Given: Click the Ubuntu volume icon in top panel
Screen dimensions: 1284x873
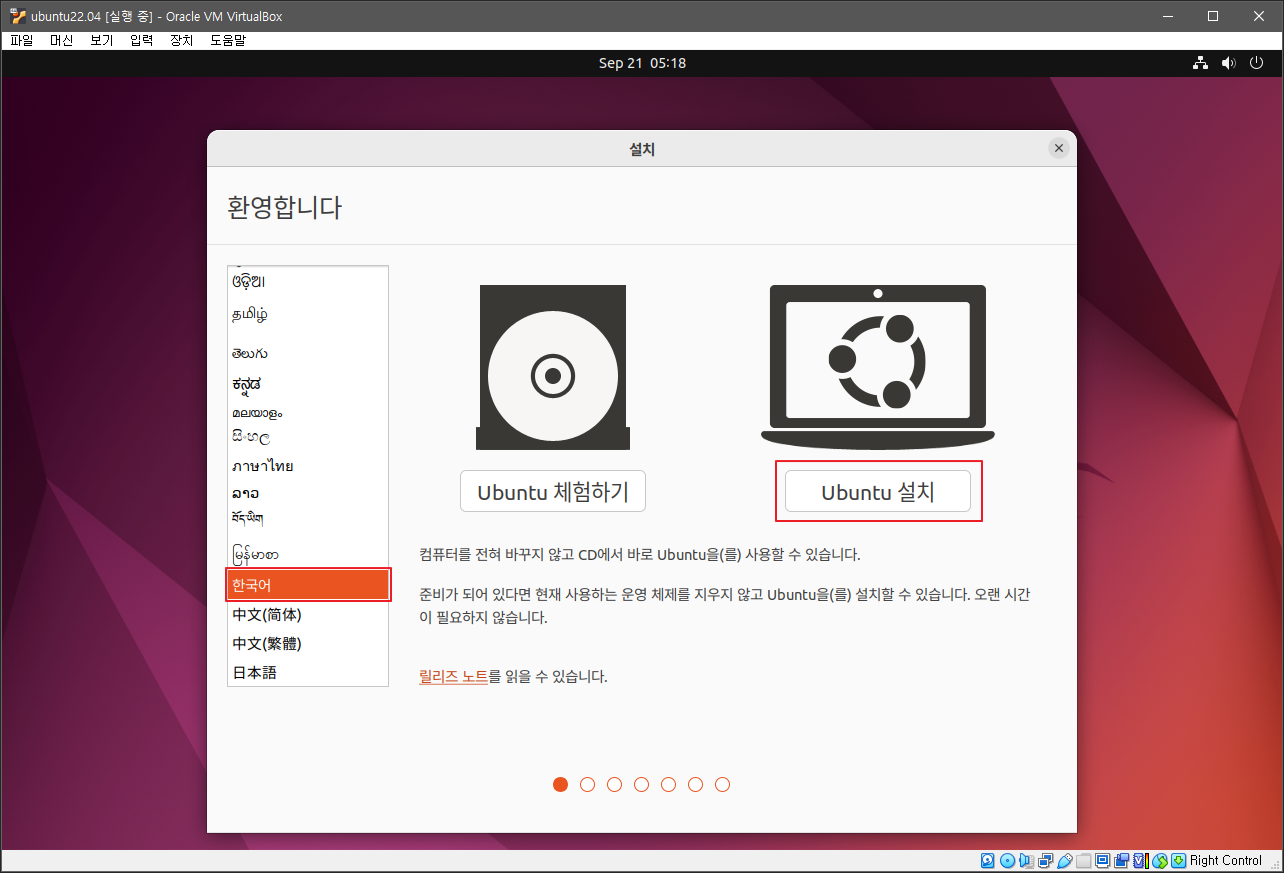Looking at the screenshot, I should tap(1228, 63).
